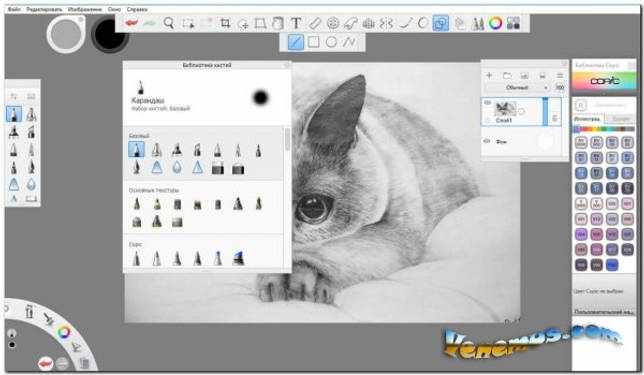Choose the Oval draw style
Viewport: 644px width, 375px height.
[331, 42]
